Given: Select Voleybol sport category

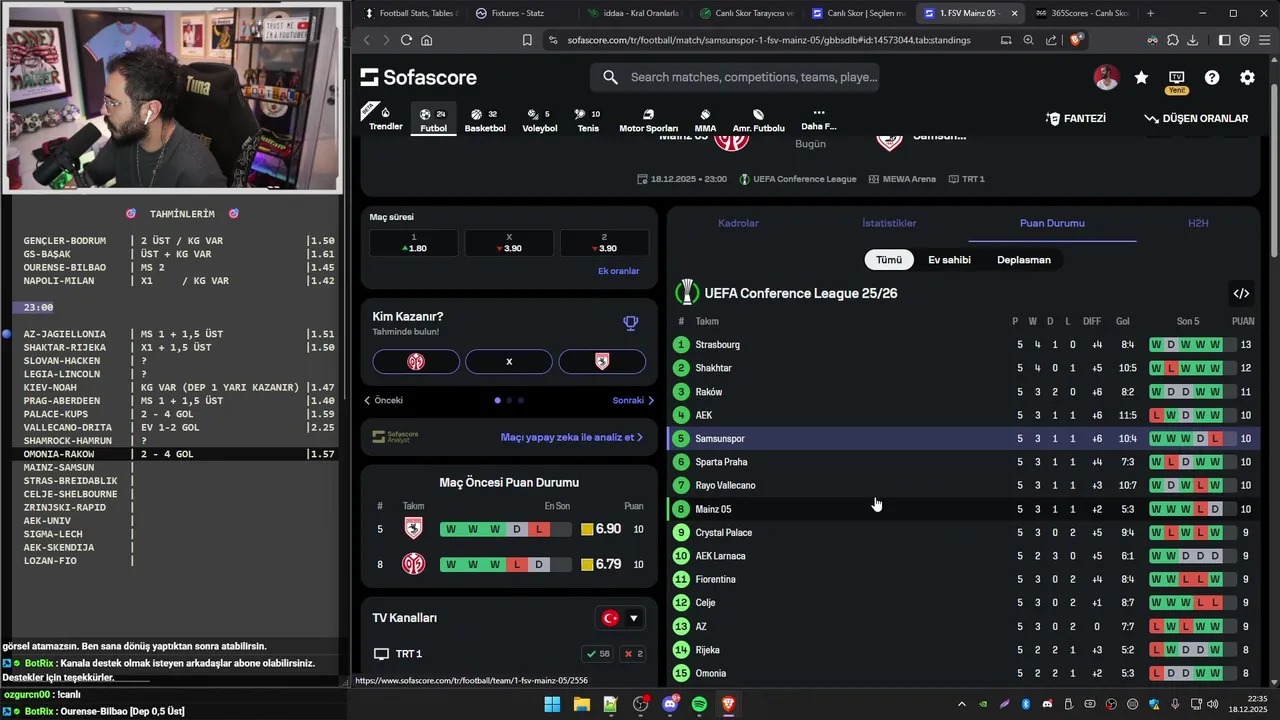Looking at the screenshot, I should 540,120.
